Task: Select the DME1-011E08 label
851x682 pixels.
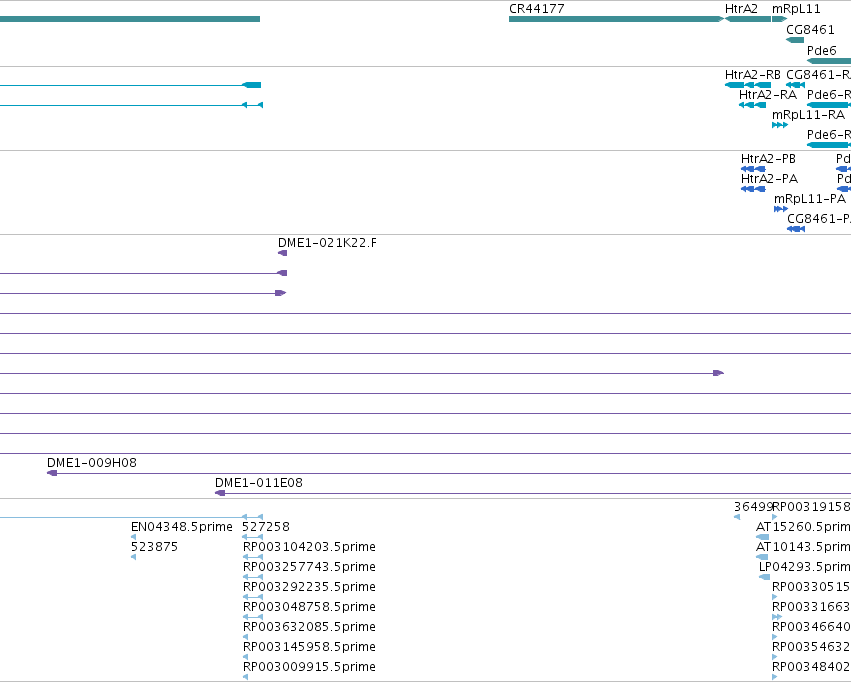Action: (259, 483)
